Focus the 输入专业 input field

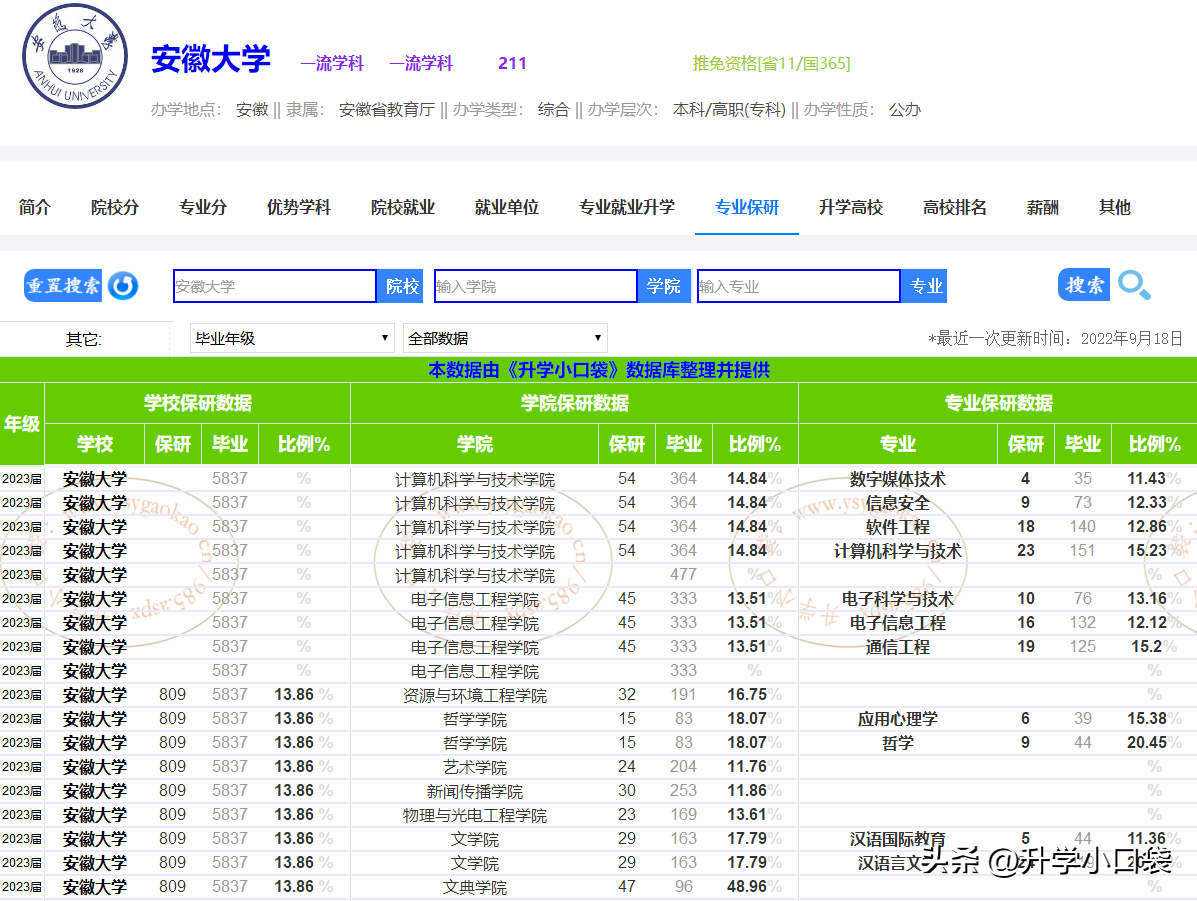pyautogui.click(x=799, y=286)
